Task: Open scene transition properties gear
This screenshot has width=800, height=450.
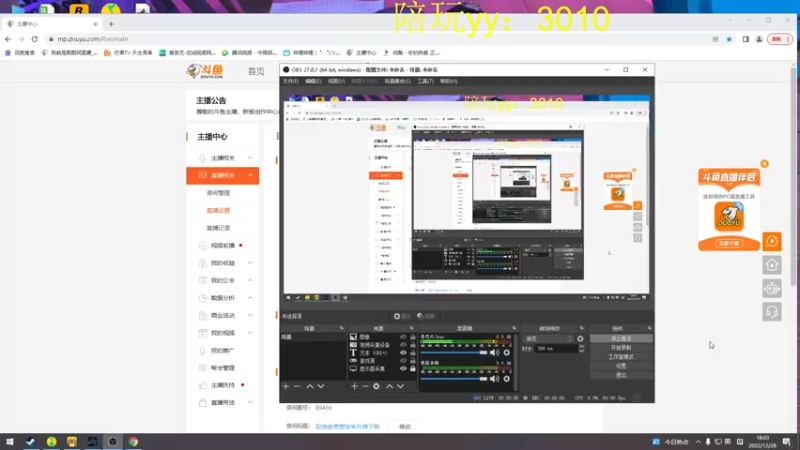Action: coord(580,339)
